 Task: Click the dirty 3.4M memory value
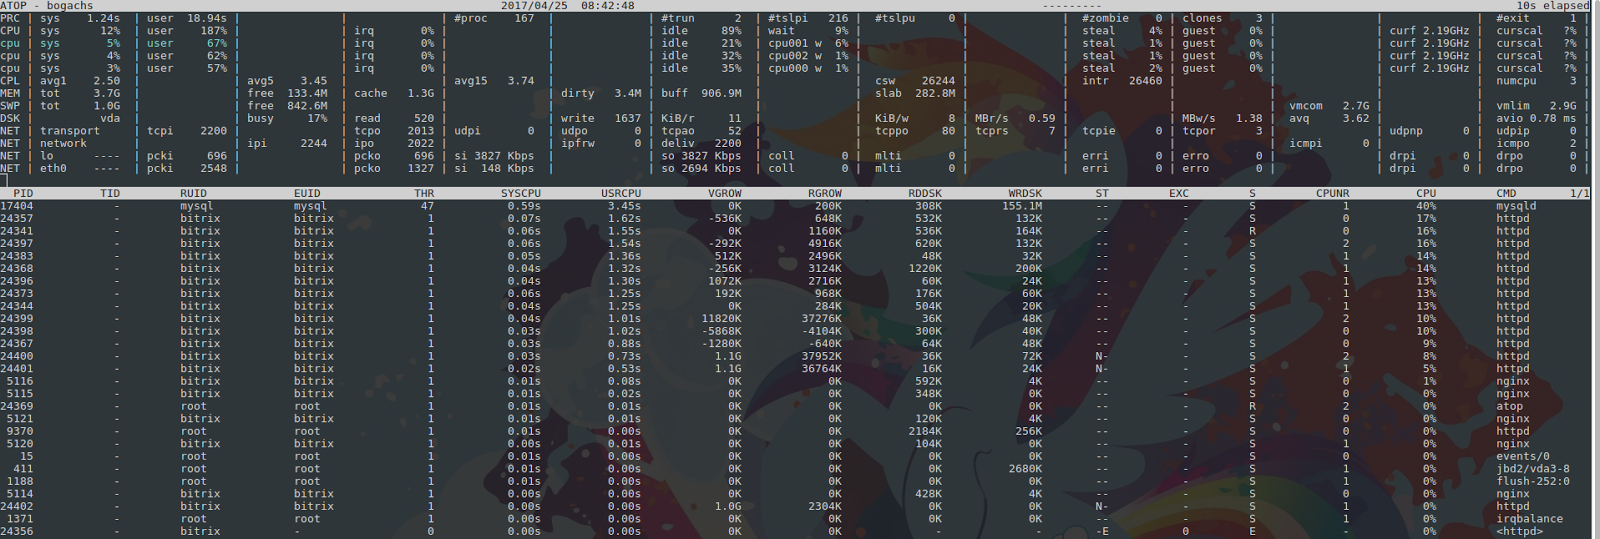click(x=601, y=93)
